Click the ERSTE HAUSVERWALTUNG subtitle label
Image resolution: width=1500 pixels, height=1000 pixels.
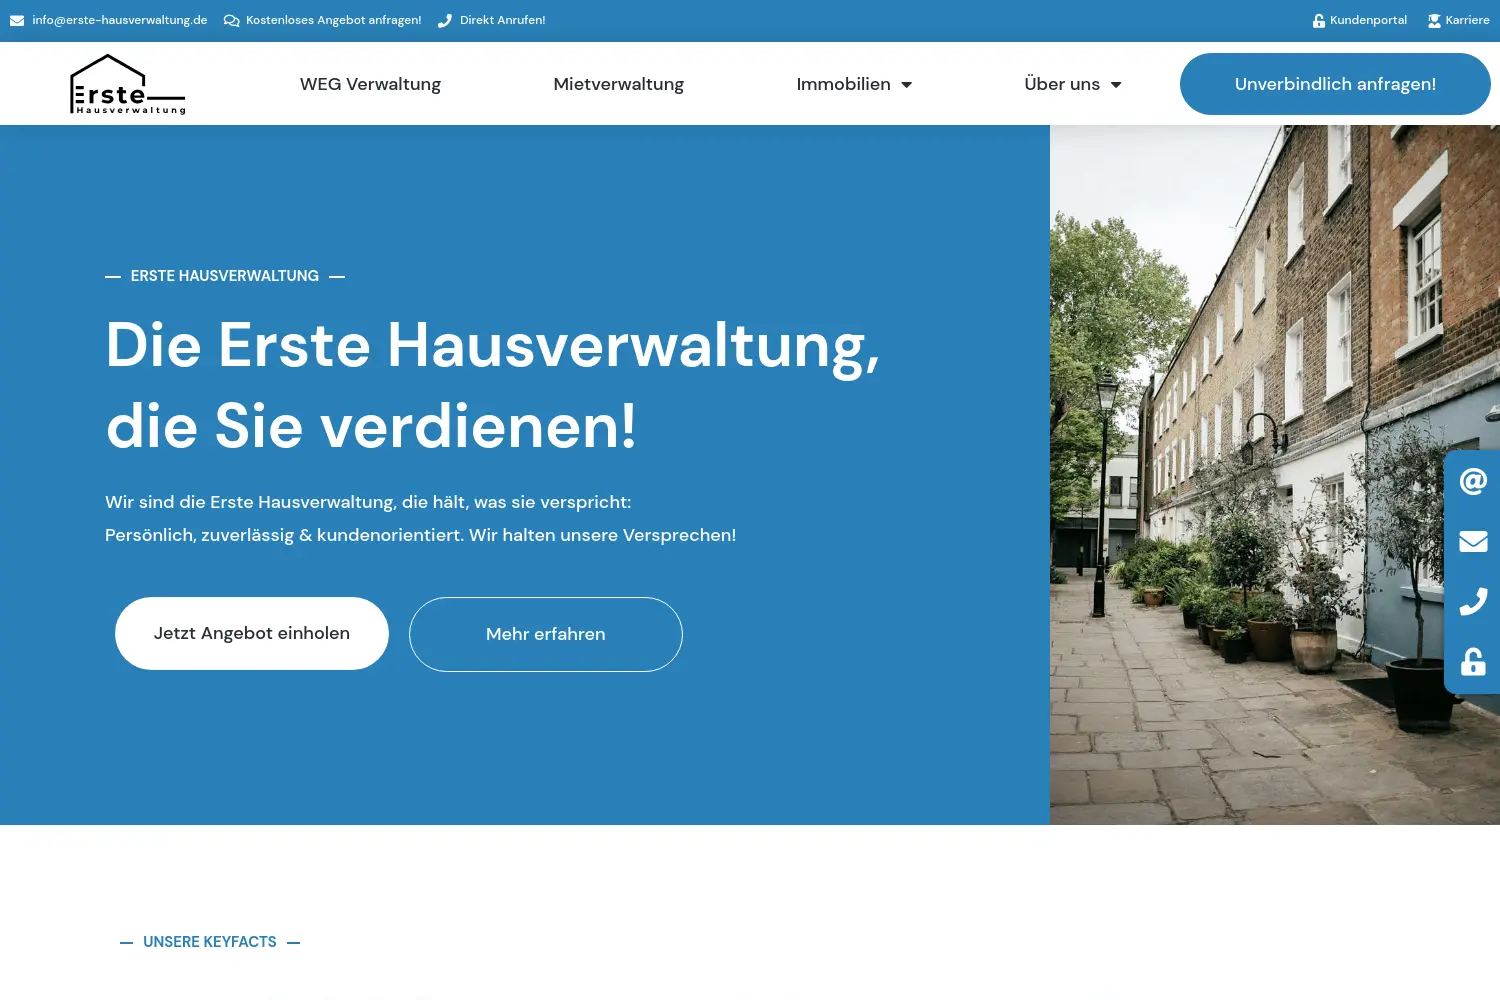[x=225, y=276]
